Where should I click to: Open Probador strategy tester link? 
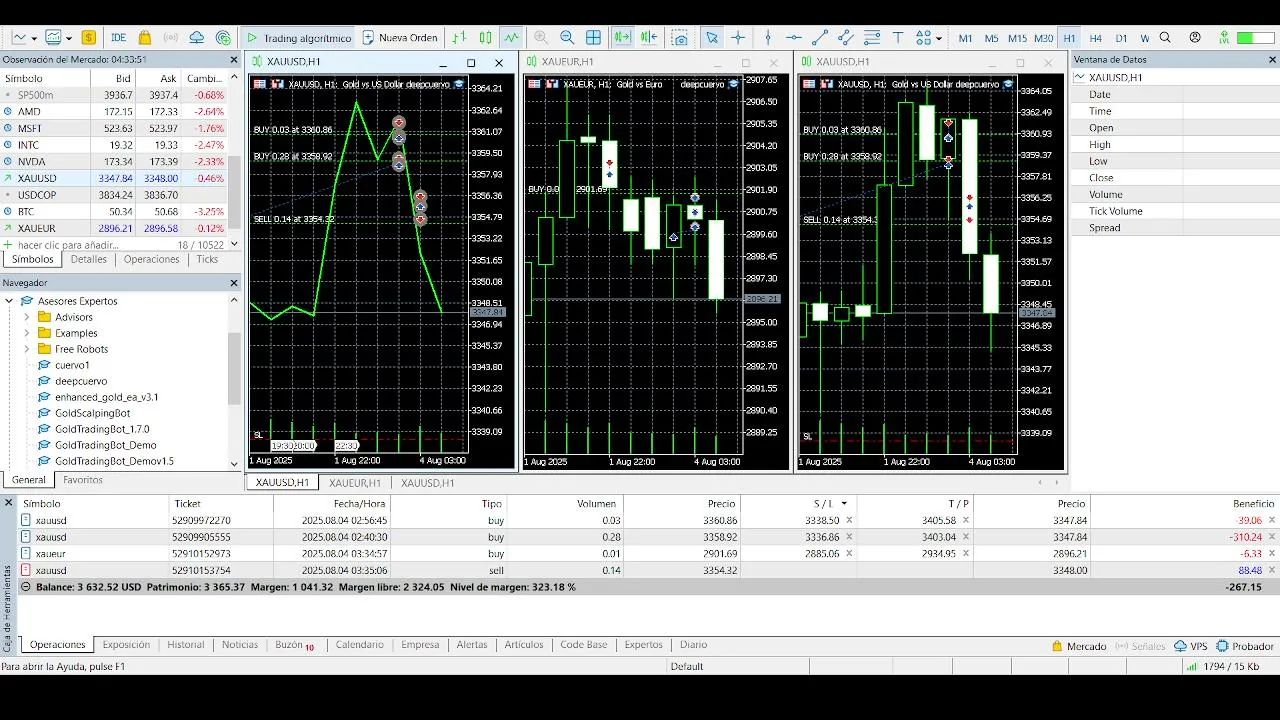[x=1245, y=646]
